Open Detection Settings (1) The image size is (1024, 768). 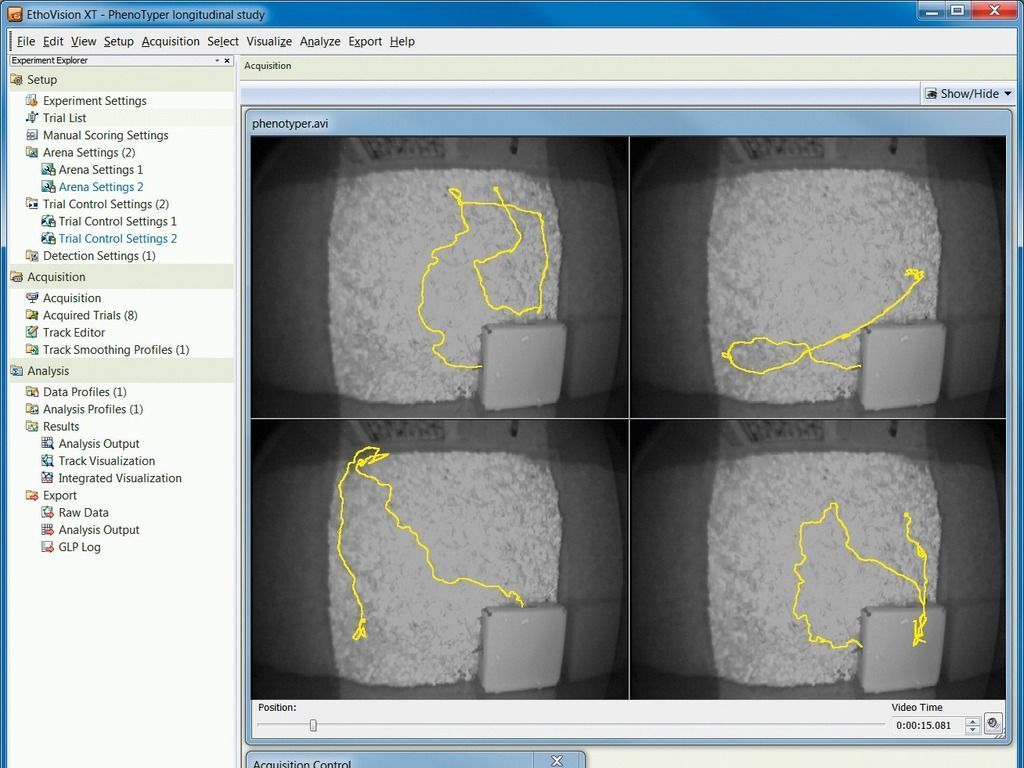pos(99,256)
